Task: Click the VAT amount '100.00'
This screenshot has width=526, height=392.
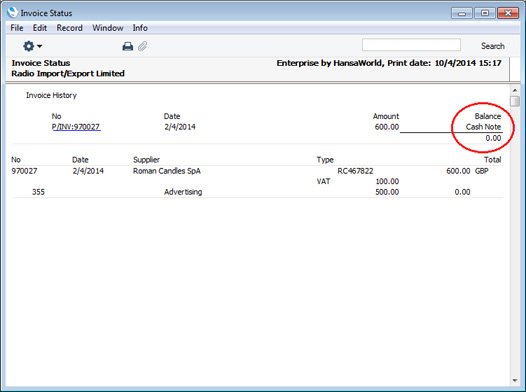Action: click(x=387, y=181)
